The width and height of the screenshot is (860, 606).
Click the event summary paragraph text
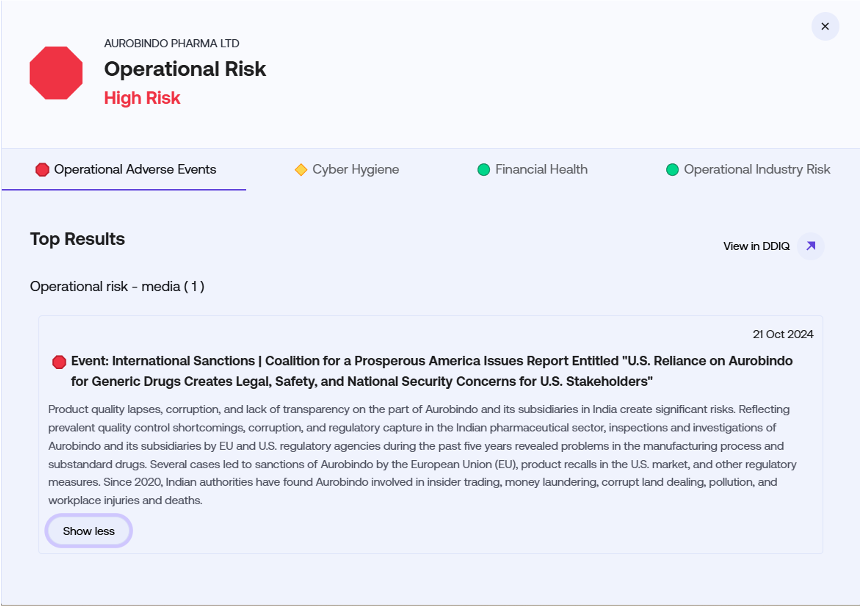[x=422, y=455]
